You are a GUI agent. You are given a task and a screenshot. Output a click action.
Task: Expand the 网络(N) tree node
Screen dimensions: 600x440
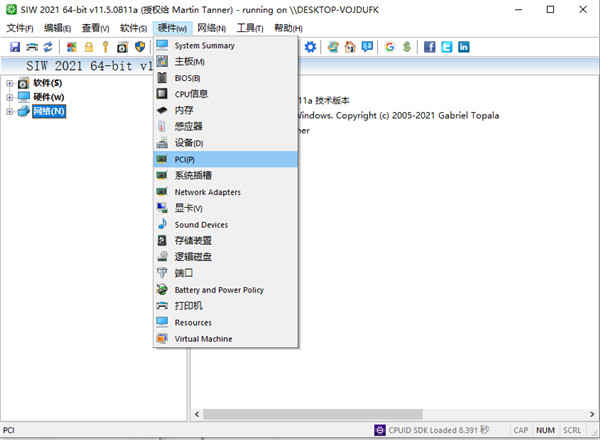[x=10, y=111]
